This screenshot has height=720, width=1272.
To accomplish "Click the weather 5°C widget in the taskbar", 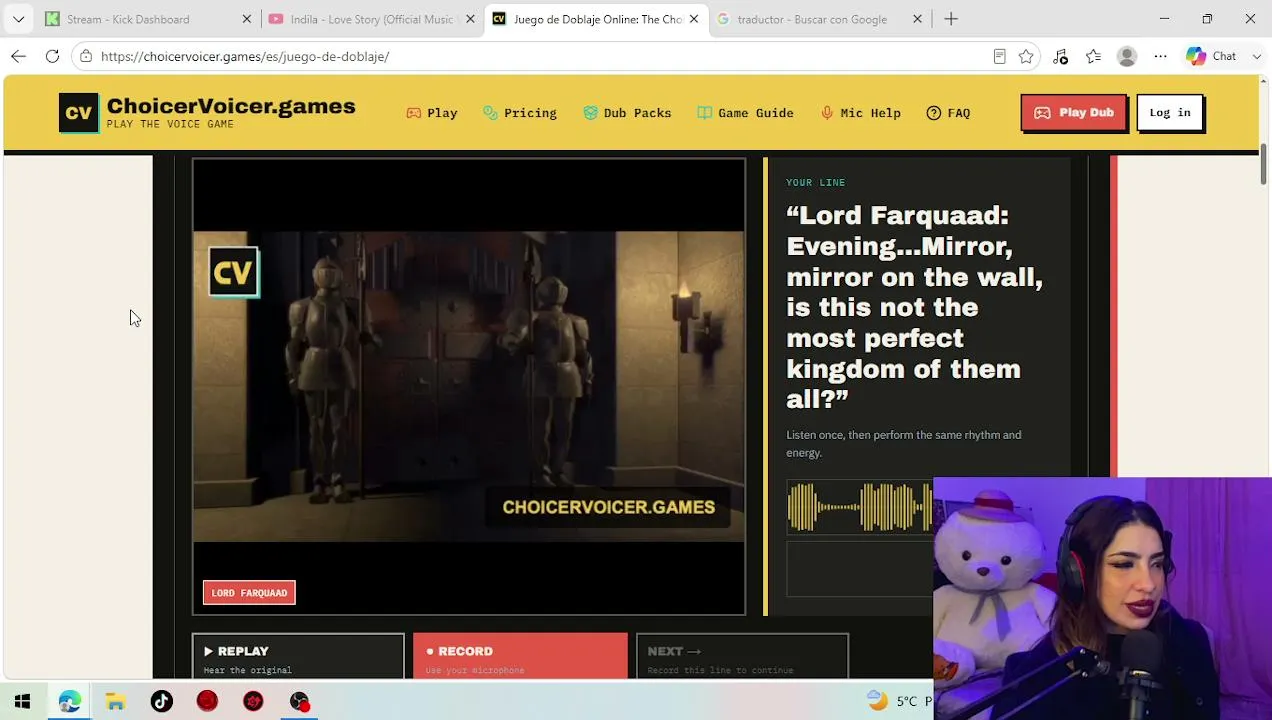I will pyautogui.click(x=899, y=701).
